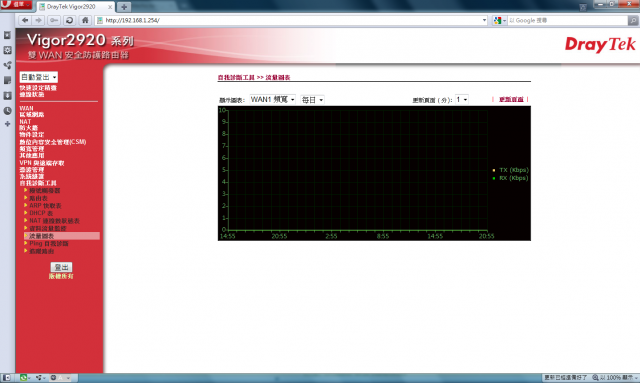Viewport: 640px width, 383px height.
Task: Open the search engine selector dropdown arrow
Action: [504, 20]
